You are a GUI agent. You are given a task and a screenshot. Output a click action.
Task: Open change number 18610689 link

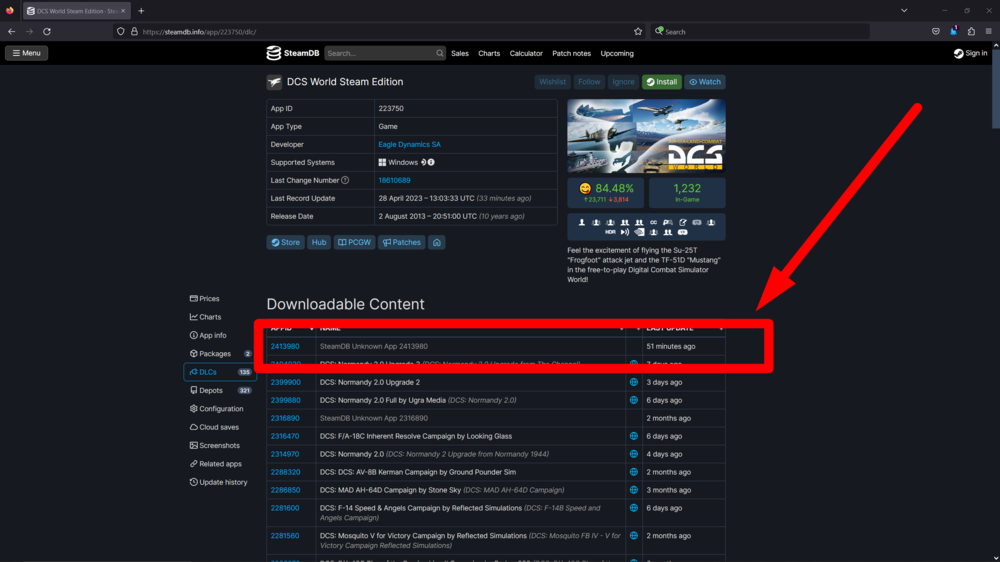pyautogui.click(x=394, y=181)
